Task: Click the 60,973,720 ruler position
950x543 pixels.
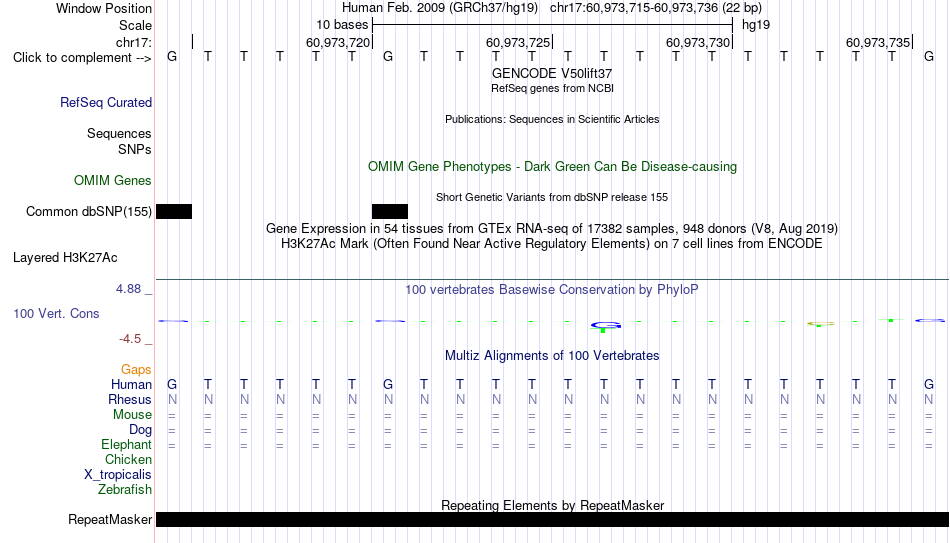Action: 338,42
